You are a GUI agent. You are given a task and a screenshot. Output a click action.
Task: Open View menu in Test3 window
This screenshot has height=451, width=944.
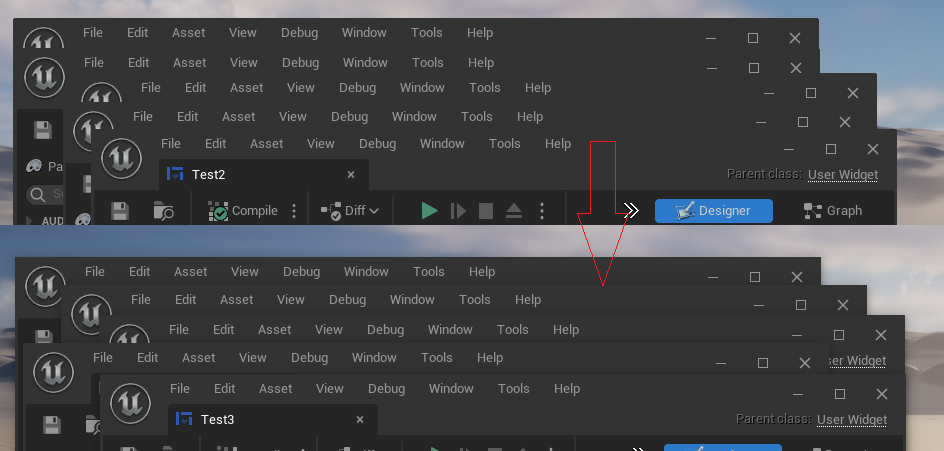[329, 388]
